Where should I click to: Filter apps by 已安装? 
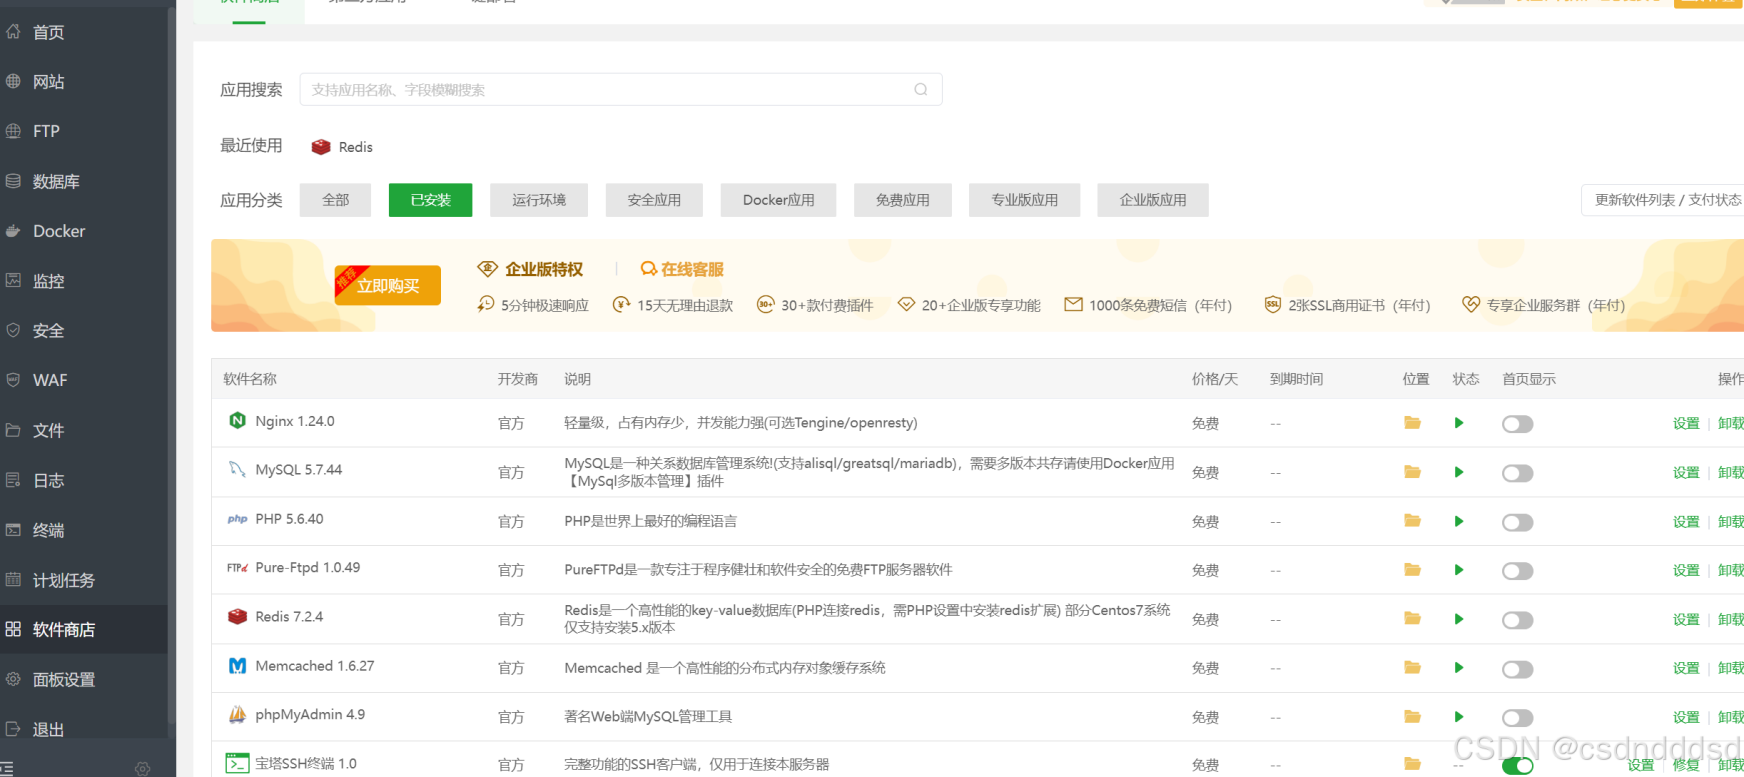pos(430,200)
